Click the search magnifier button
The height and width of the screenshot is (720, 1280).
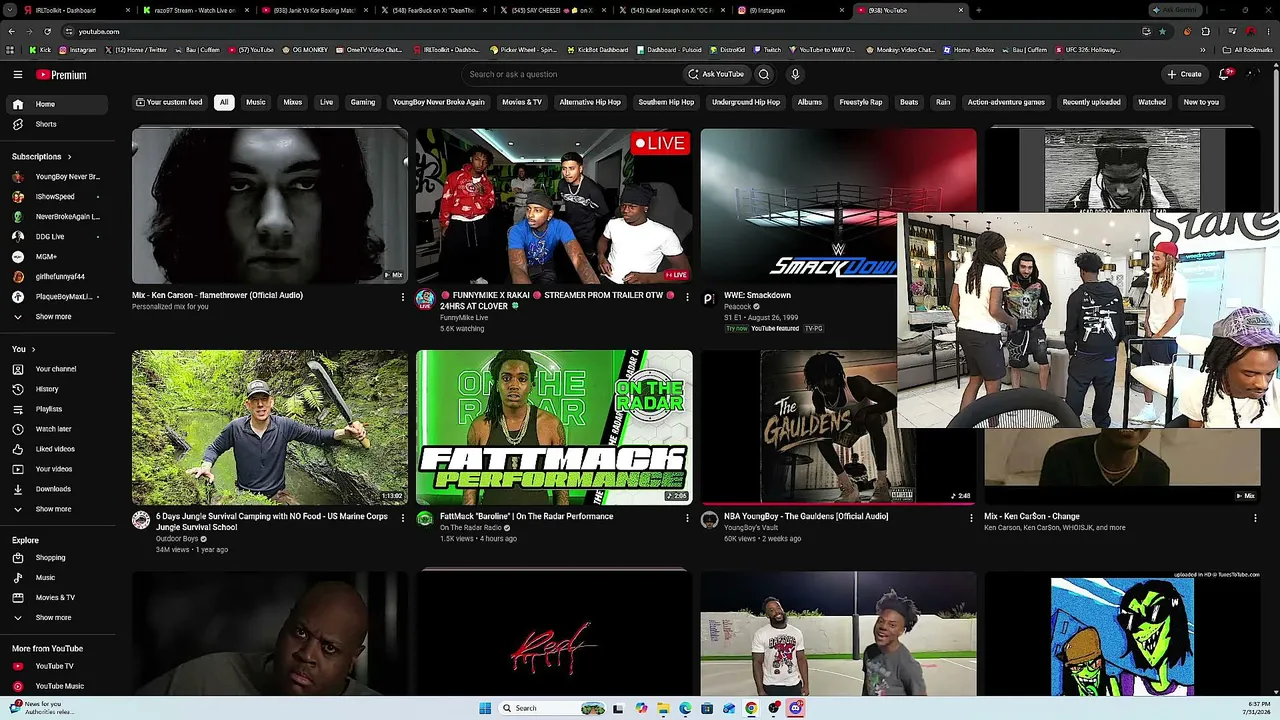pos(764,74)
